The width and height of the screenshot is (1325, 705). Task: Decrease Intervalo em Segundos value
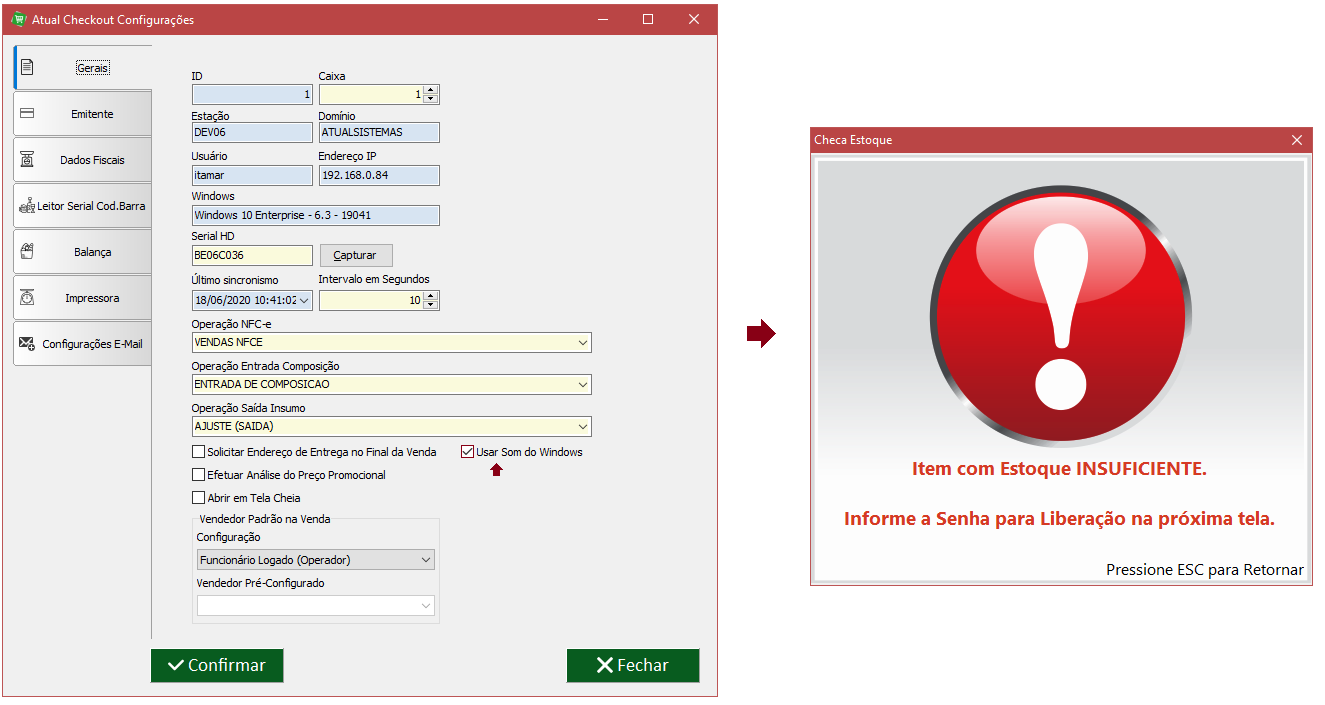pyautogui.click(x=431, y=305)
